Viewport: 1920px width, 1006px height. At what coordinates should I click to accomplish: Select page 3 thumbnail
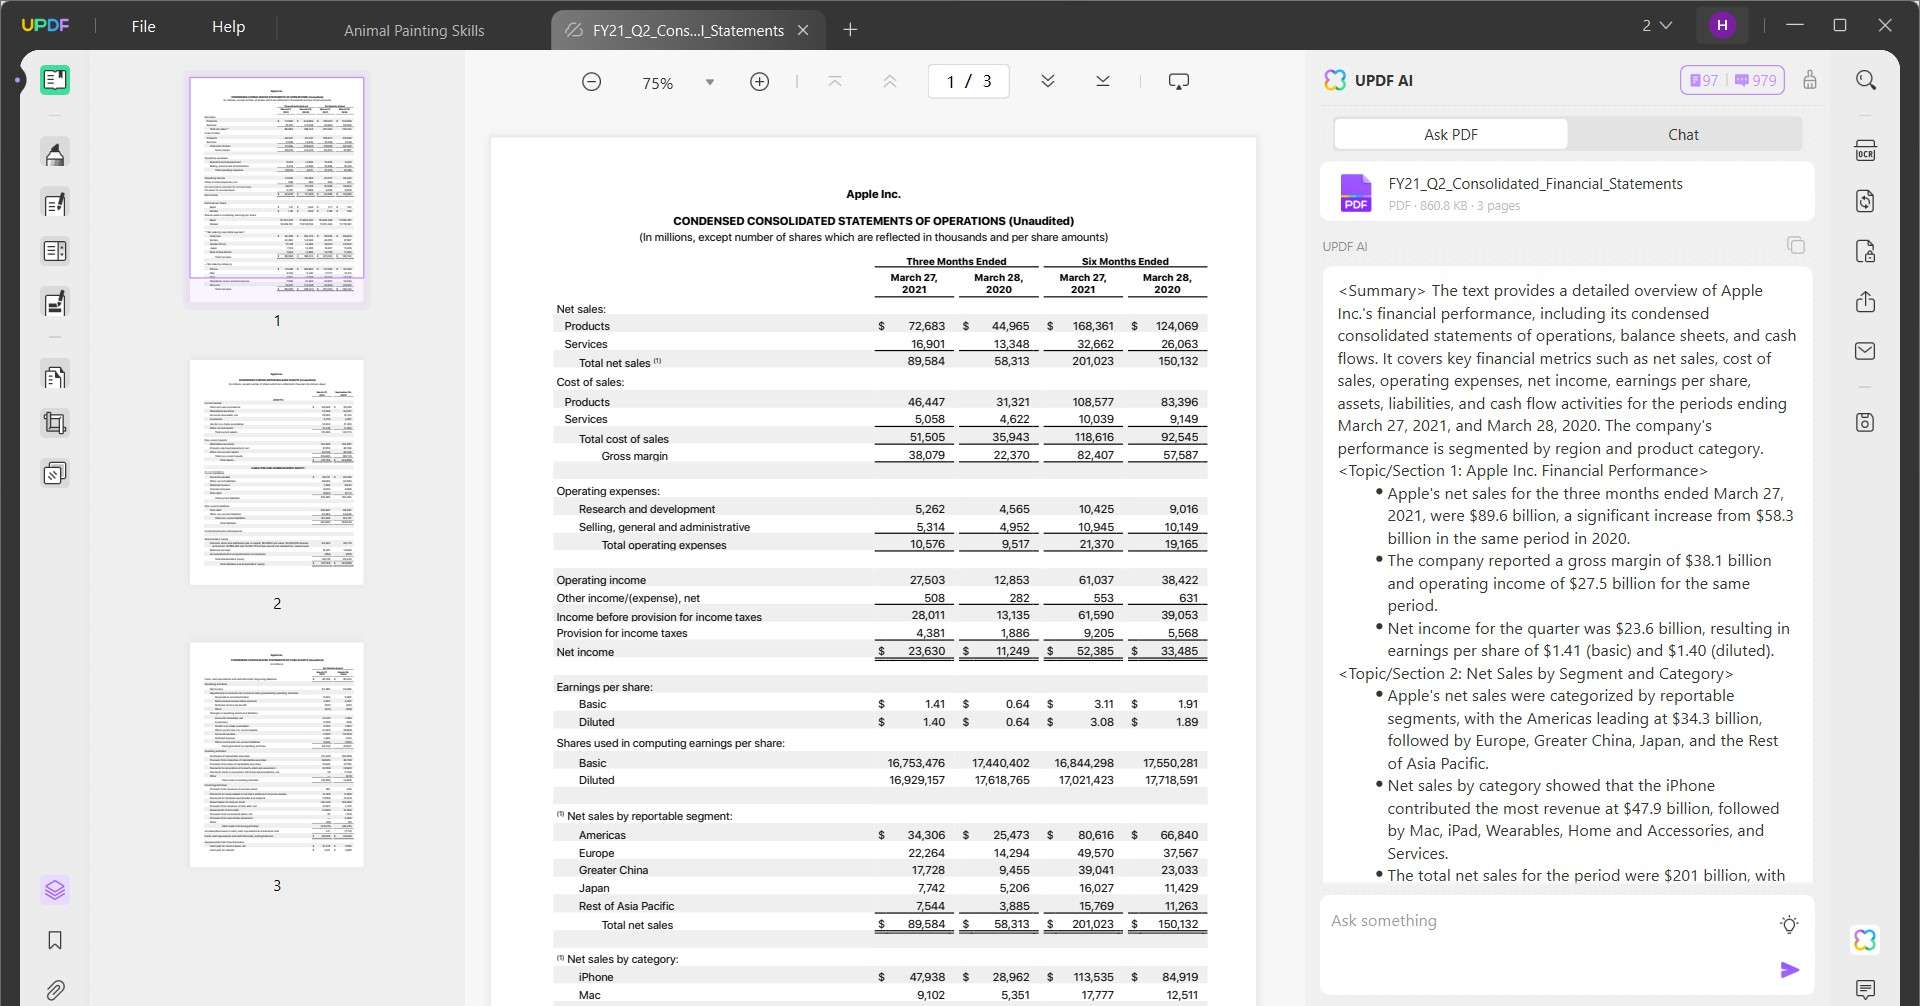point(277,755)
